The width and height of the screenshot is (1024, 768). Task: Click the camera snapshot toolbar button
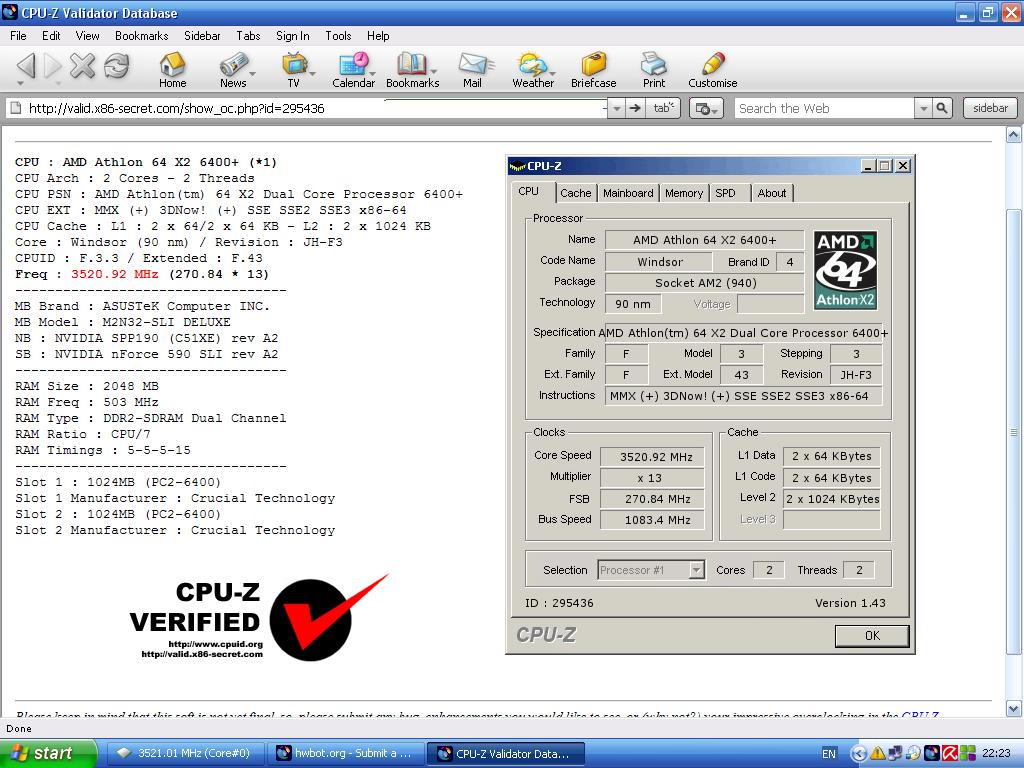click(706, 108)
